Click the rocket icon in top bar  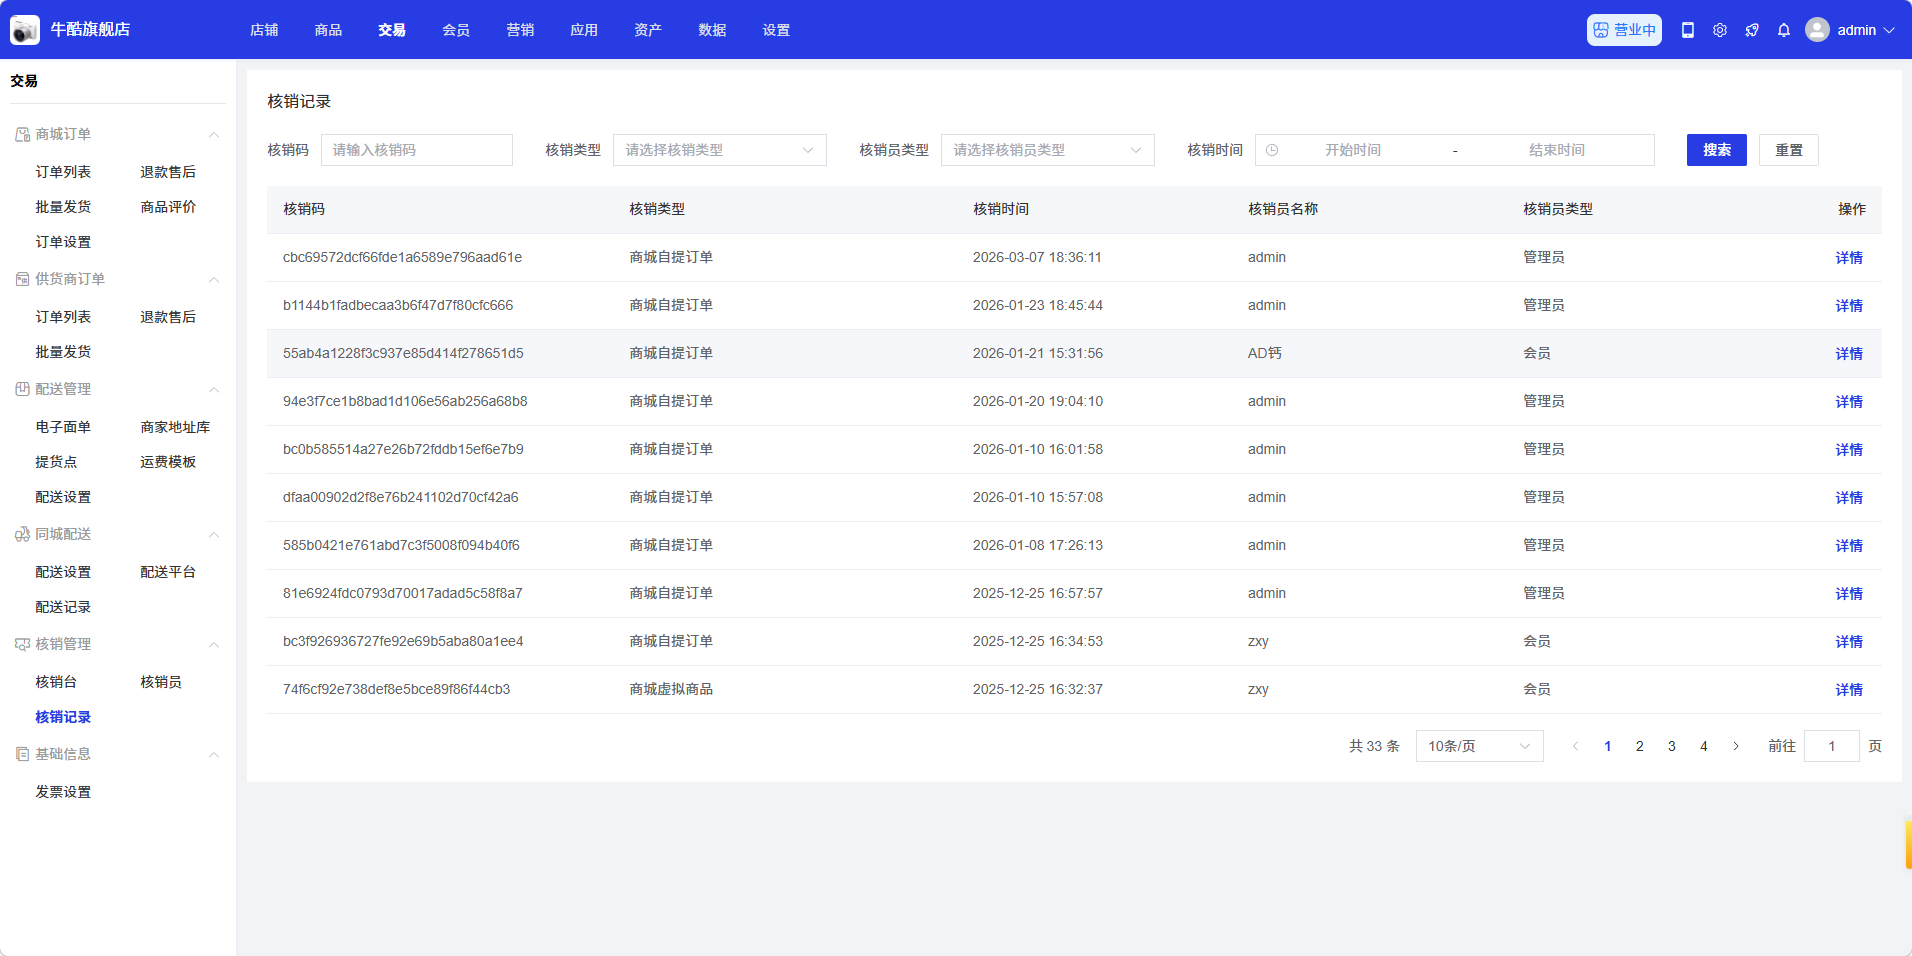(1751, 30)
